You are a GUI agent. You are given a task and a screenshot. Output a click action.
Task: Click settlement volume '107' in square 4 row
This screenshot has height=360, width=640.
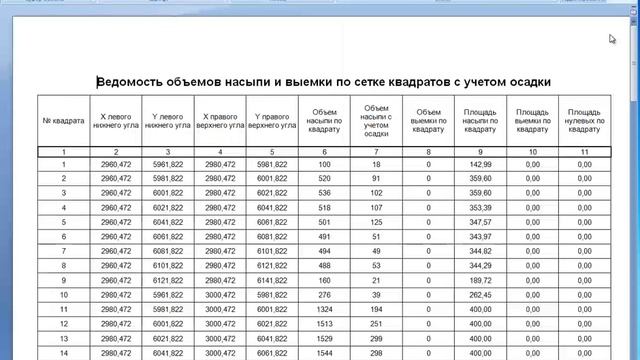point(376,208)
